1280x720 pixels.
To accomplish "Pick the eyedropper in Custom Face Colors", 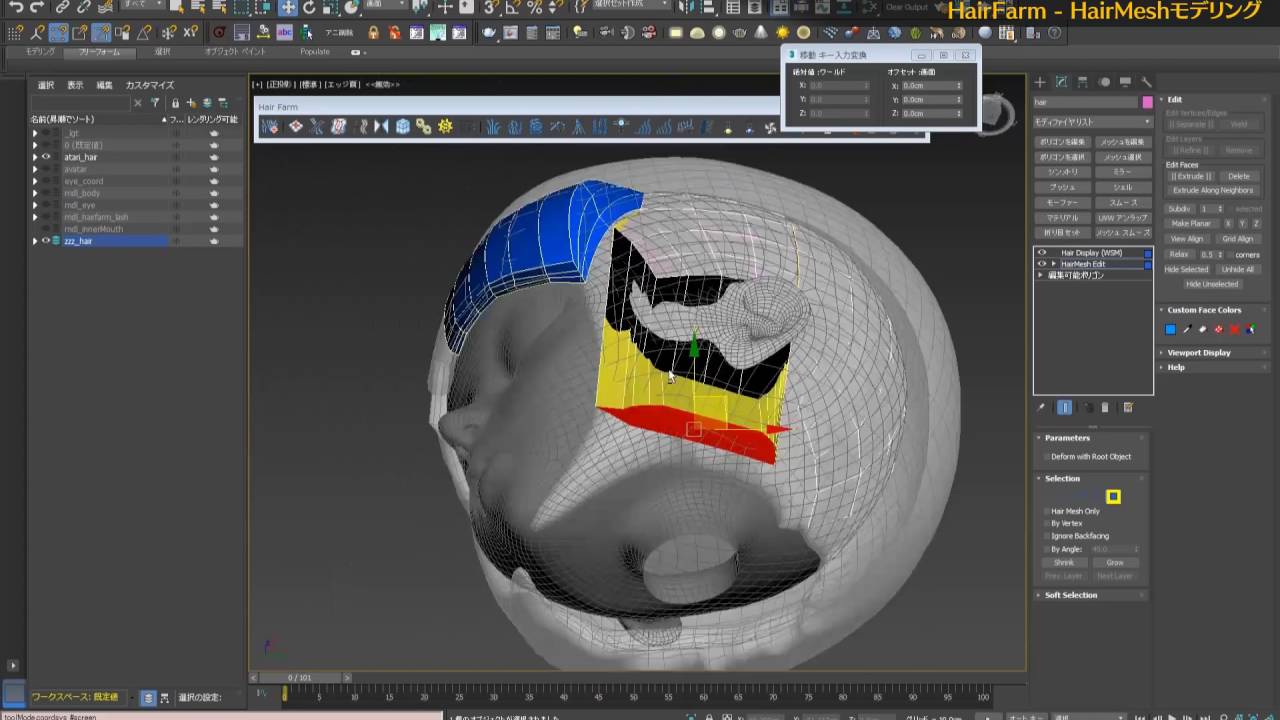I will tap(1187, 329).
